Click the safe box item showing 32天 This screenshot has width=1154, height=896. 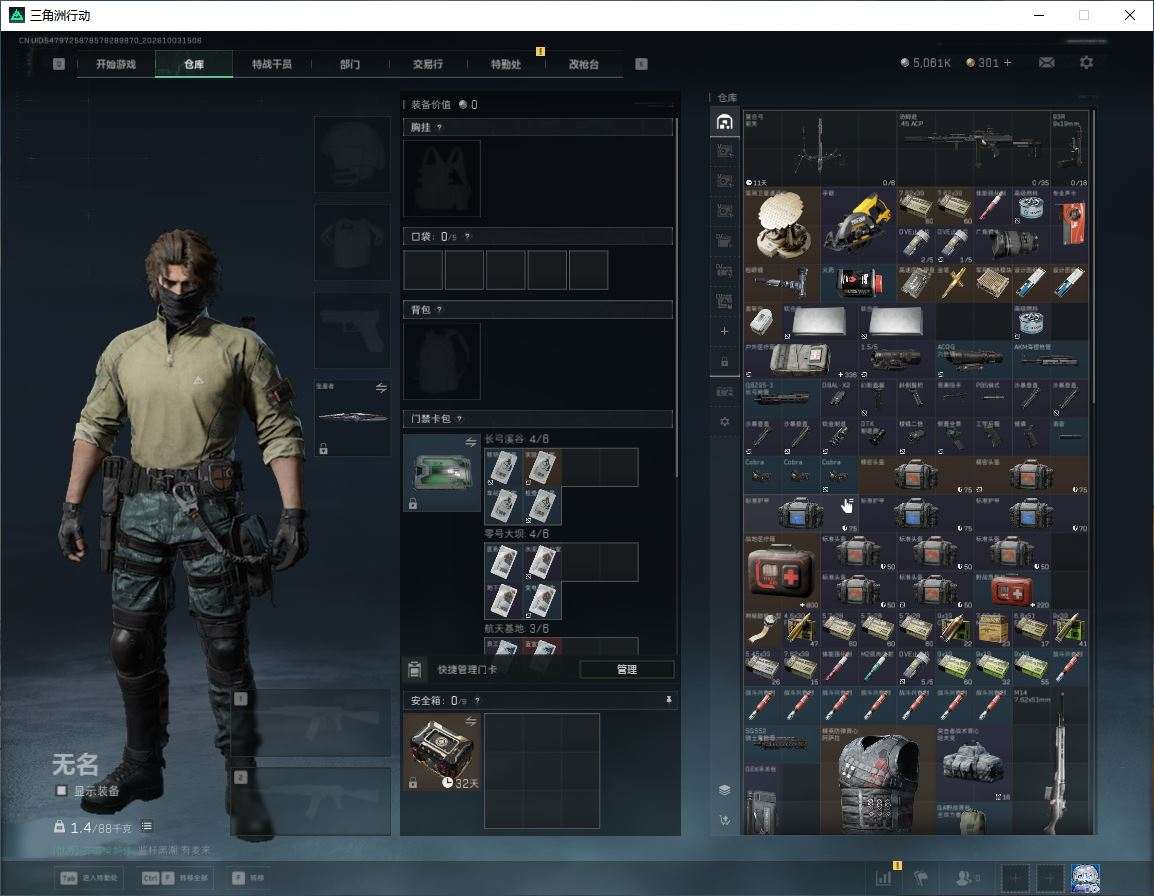442,752
